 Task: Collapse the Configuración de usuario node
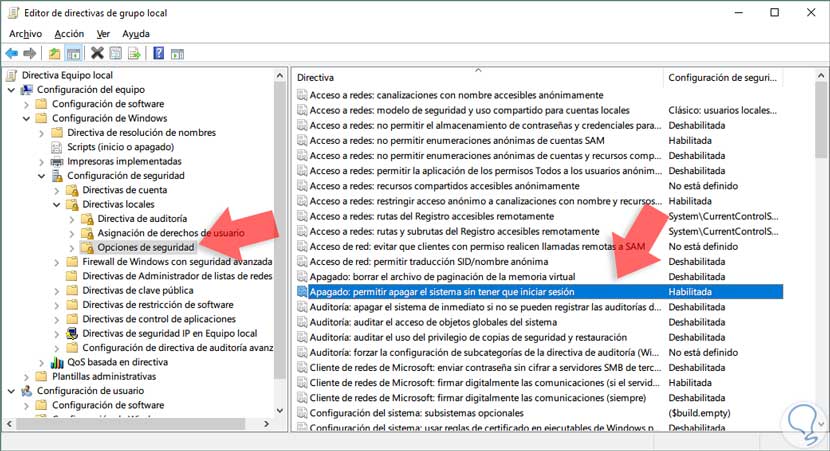(x=11, y=391)
